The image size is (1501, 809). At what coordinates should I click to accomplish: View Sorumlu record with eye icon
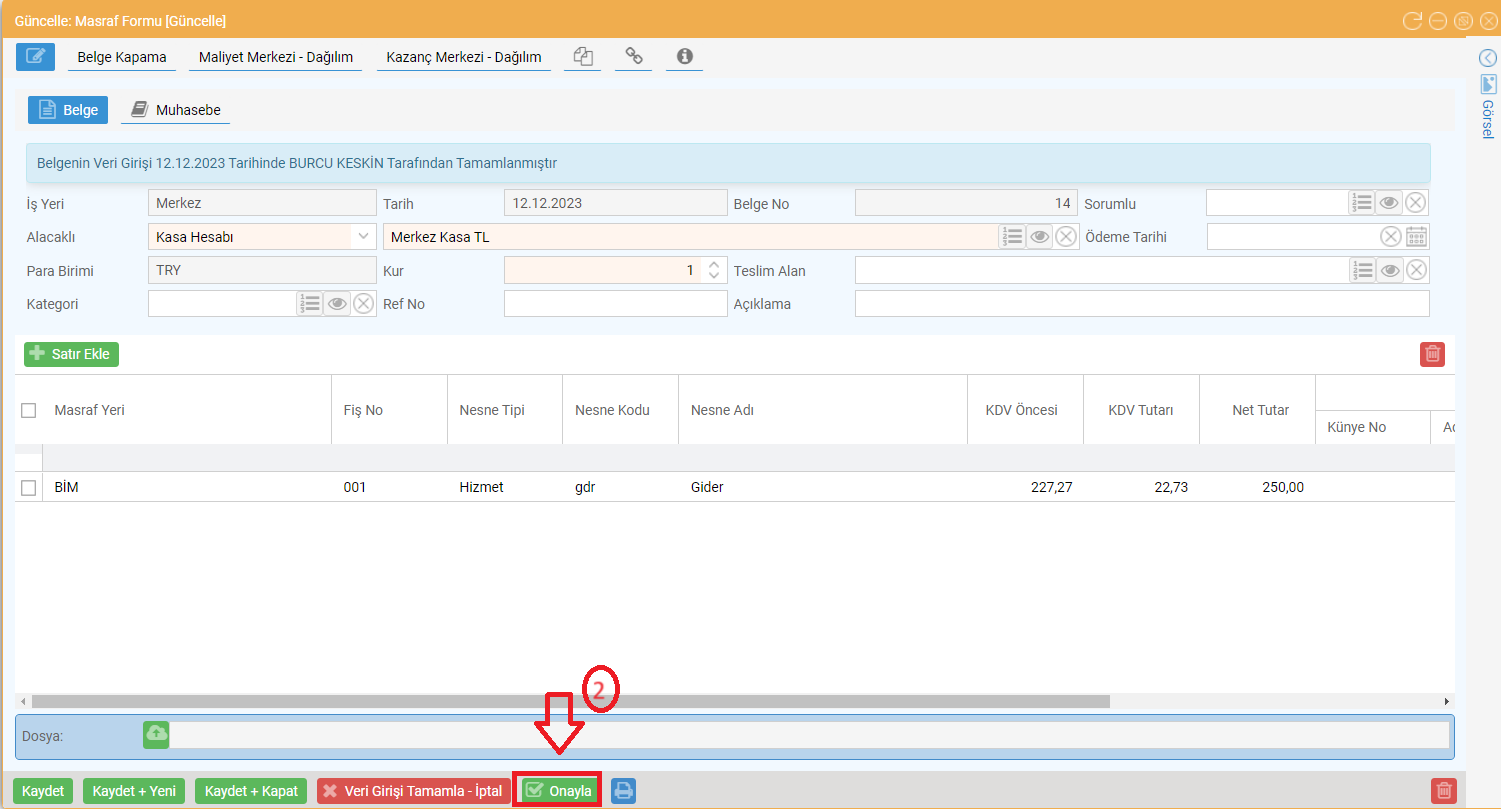click(1388, 203)
